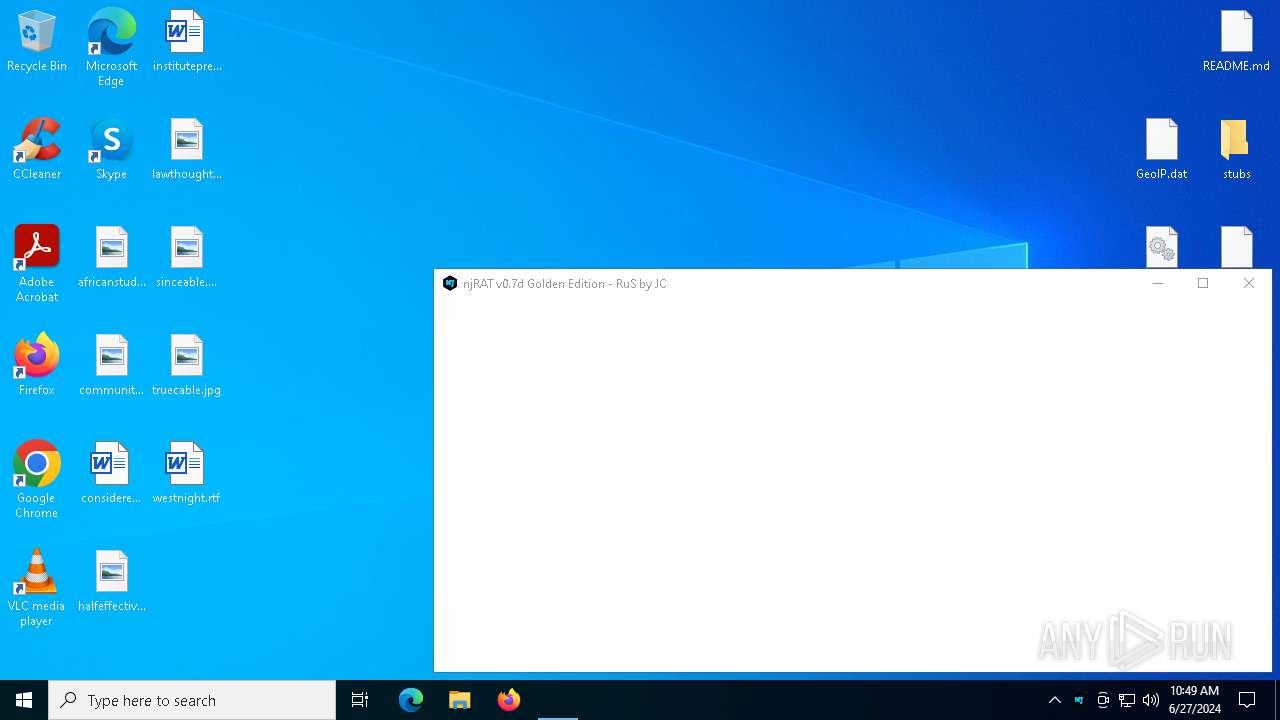Close the njRAT Golden Edition window

1249,284
